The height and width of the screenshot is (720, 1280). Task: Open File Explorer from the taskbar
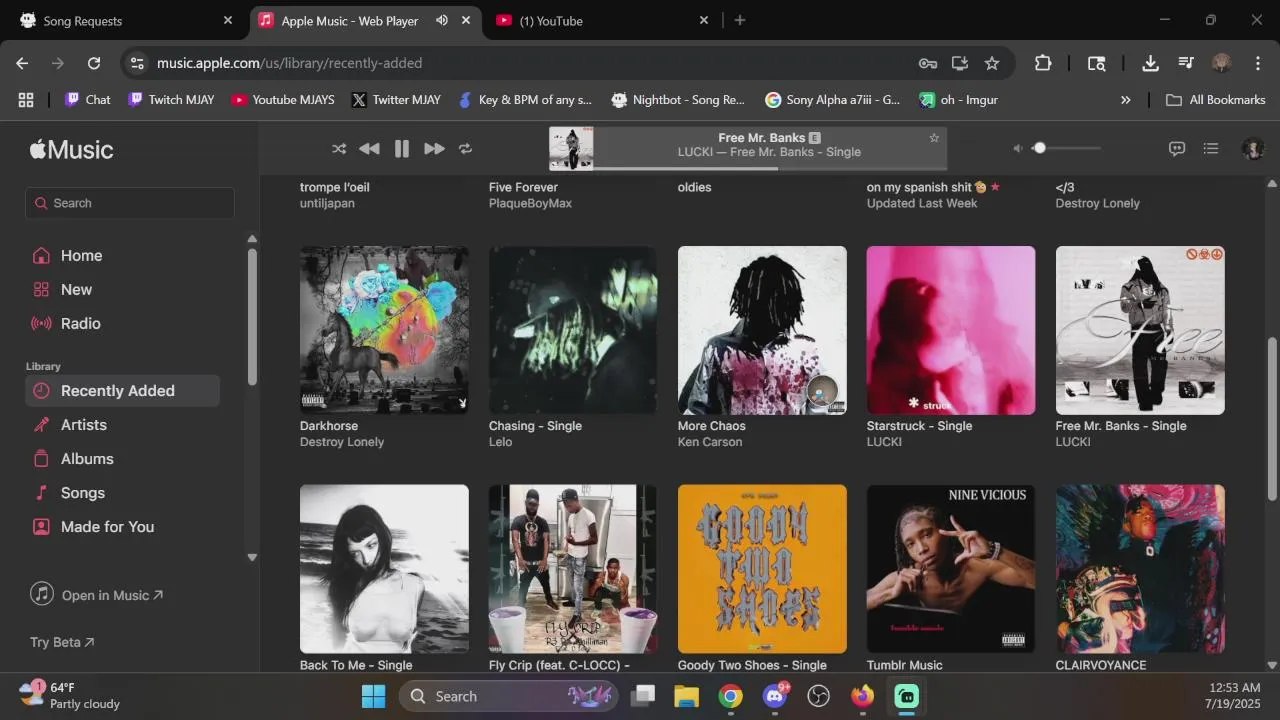tap(686, 696)
